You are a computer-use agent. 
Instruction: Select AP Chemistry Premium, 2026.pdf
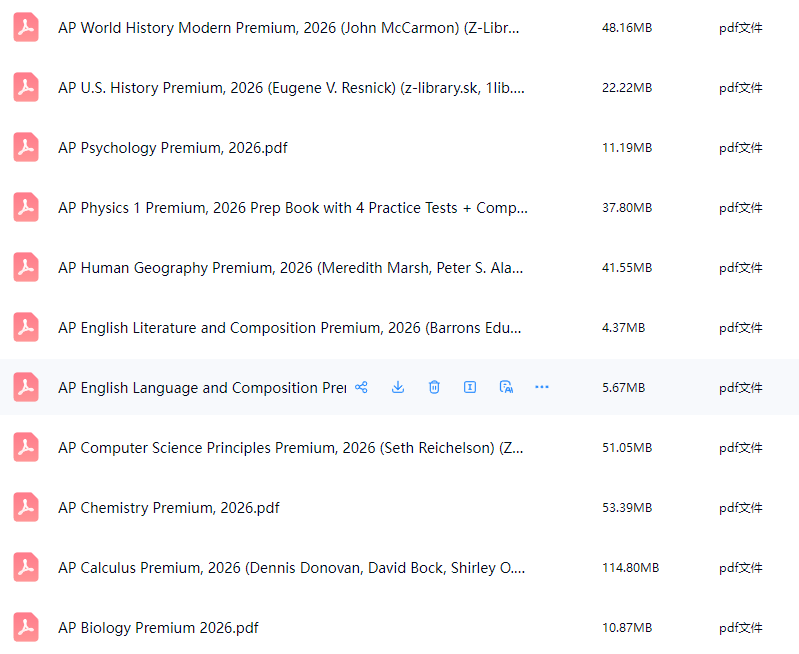tap(169, 508)
